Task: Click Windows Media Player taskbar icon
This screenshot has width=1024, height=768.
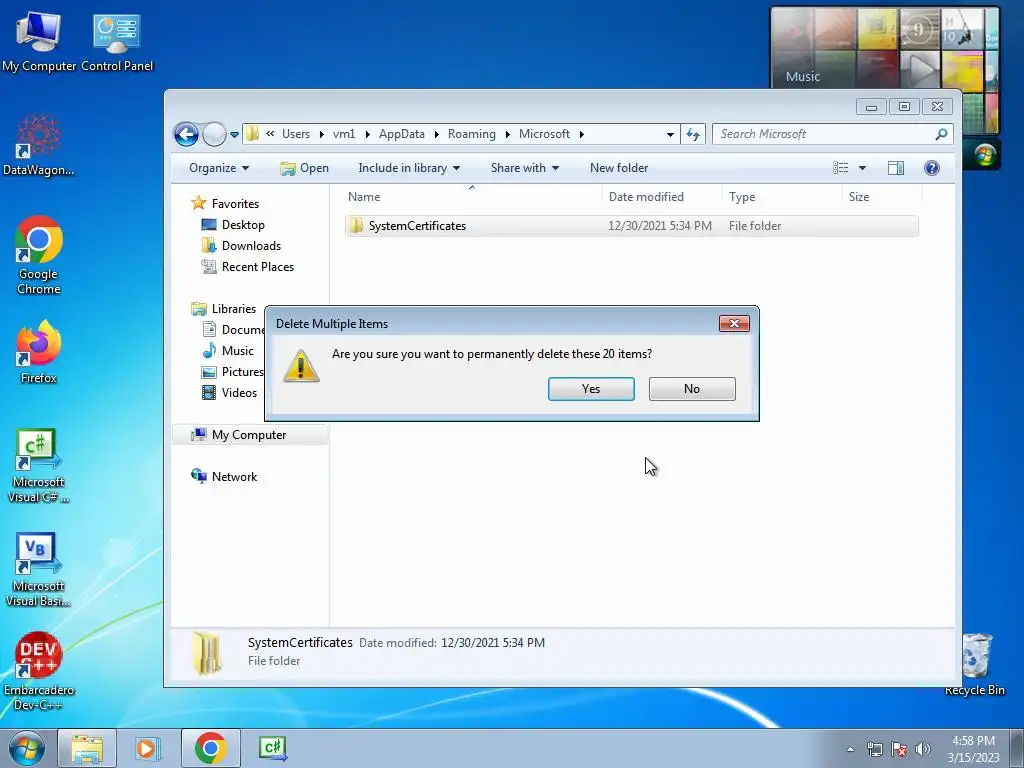Action: pos(148,748)
